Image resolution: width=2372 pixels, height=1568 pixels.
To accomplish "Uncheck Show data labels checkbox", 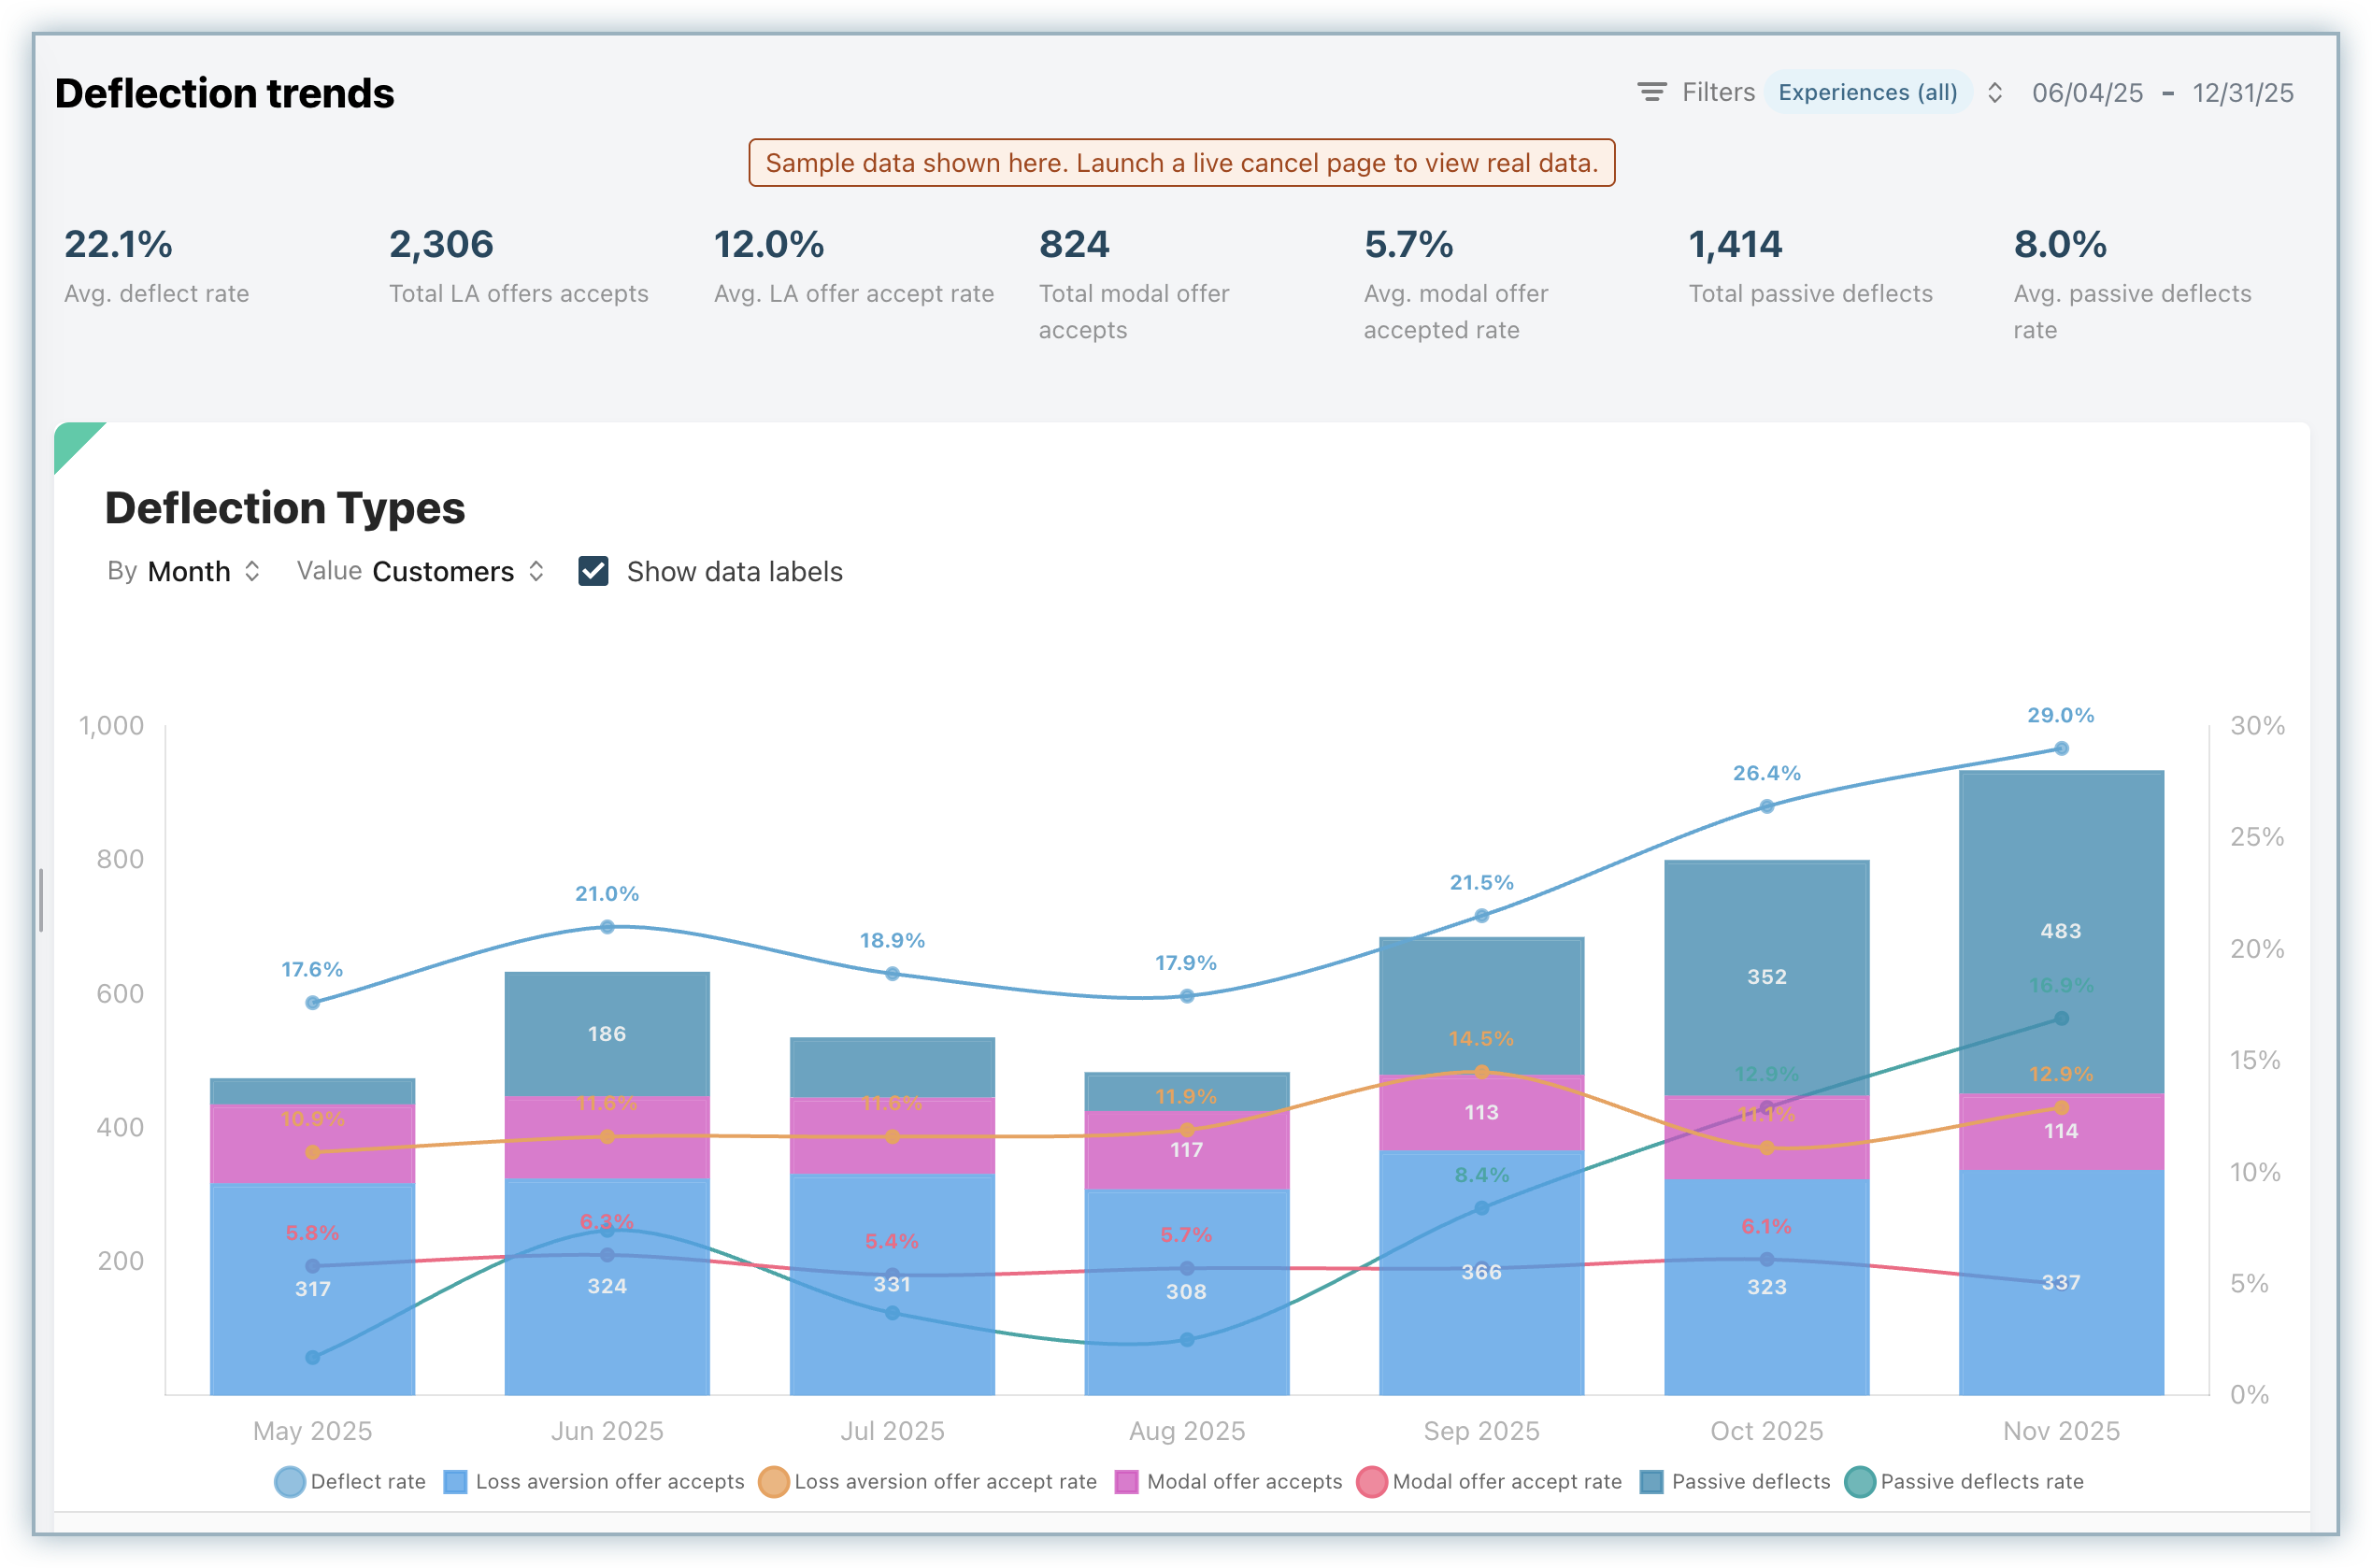I will point(593,571).
